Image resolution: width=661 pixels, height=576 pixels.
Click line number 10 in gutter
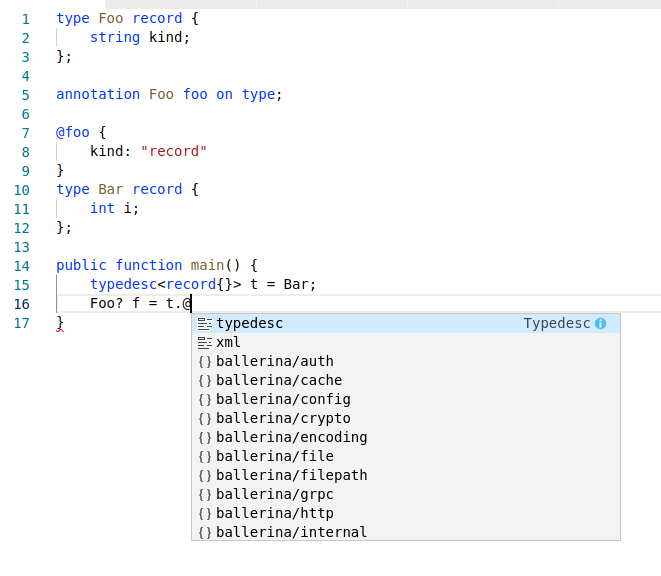coord(22,190)
